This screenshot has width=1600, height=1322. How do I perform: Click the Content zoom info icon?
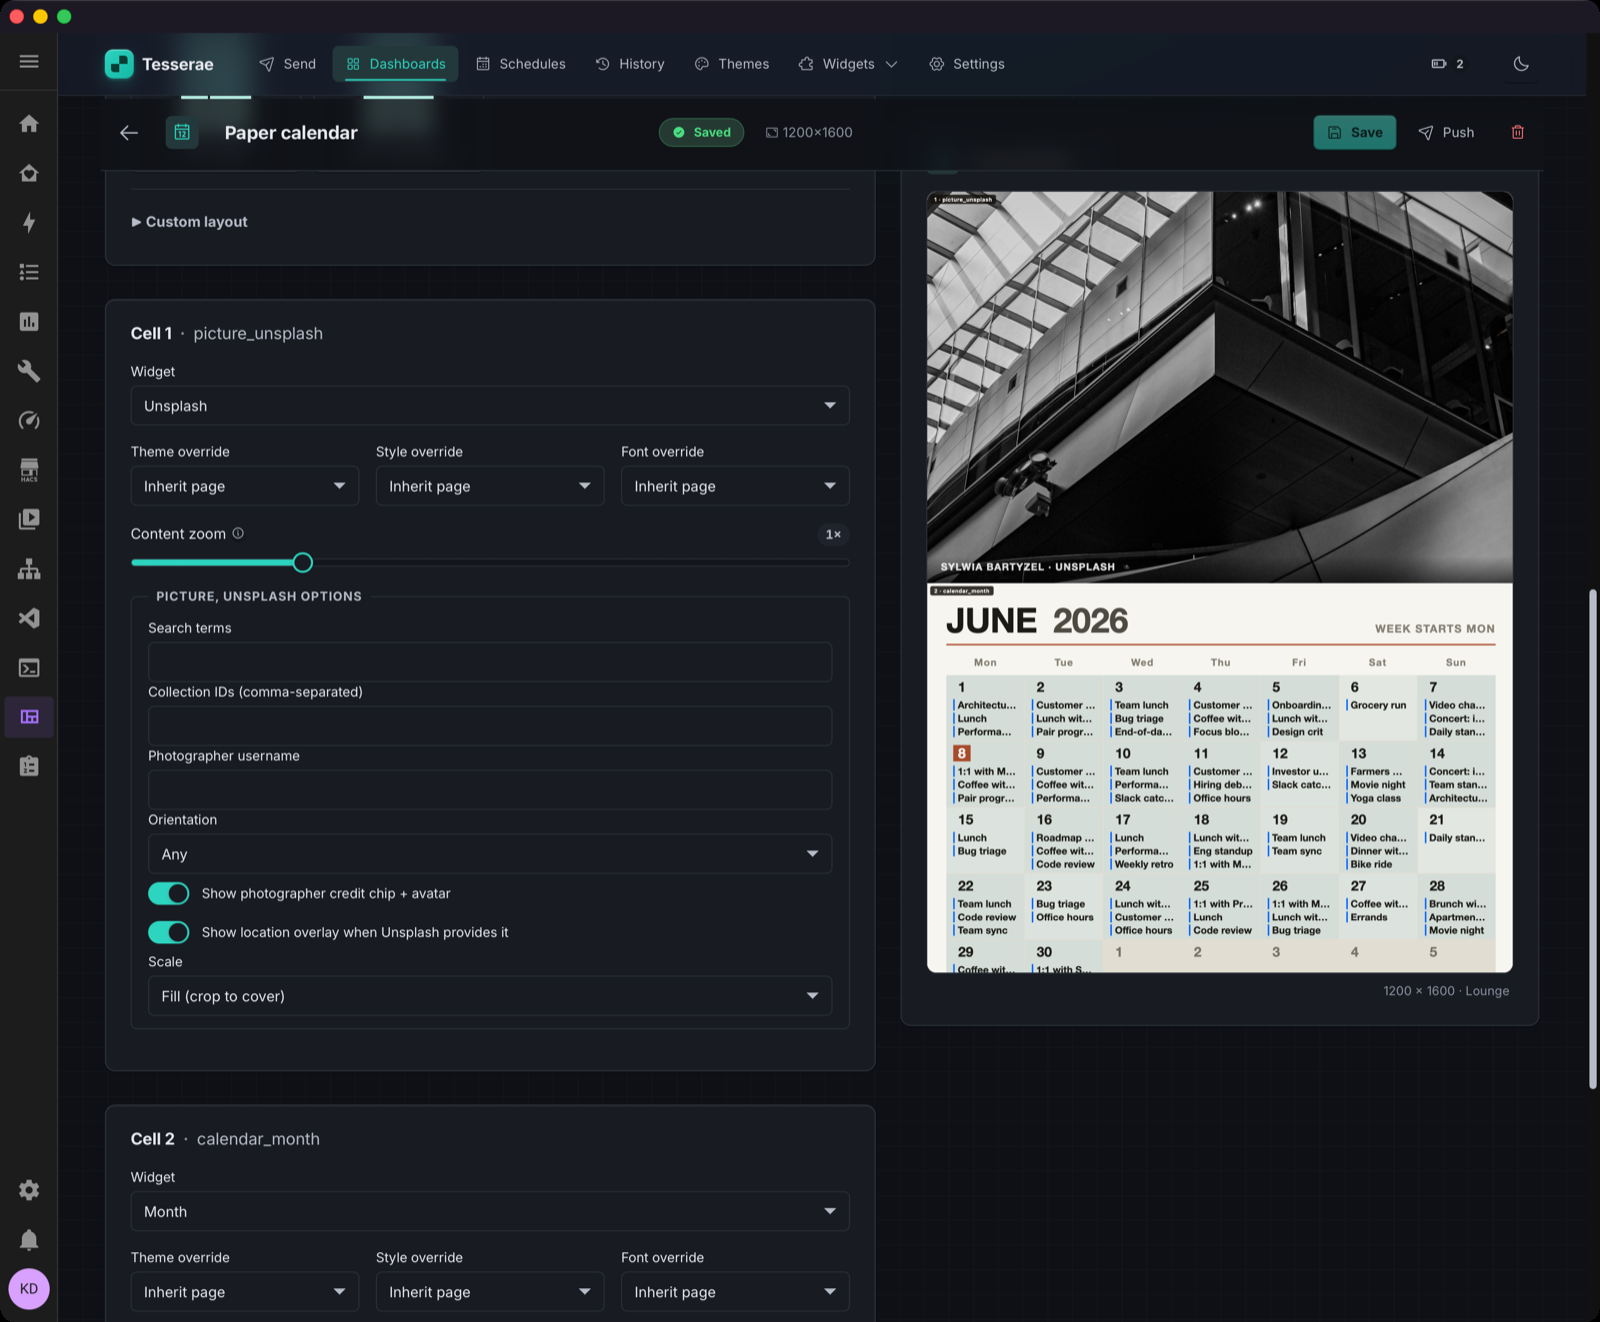238,533
